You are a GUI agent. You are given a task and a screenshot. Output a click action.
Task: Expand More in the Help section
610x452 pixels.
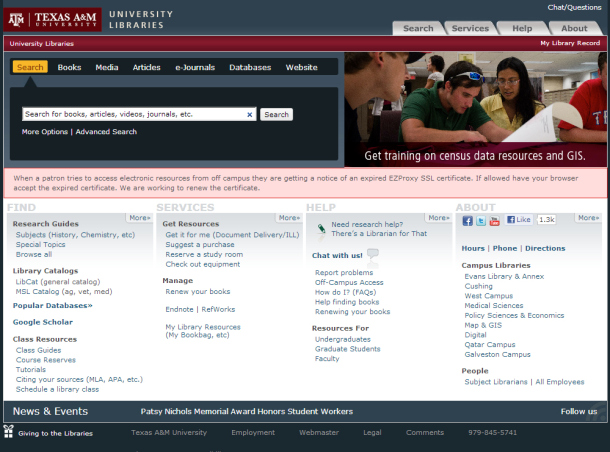tap(438, 217)
